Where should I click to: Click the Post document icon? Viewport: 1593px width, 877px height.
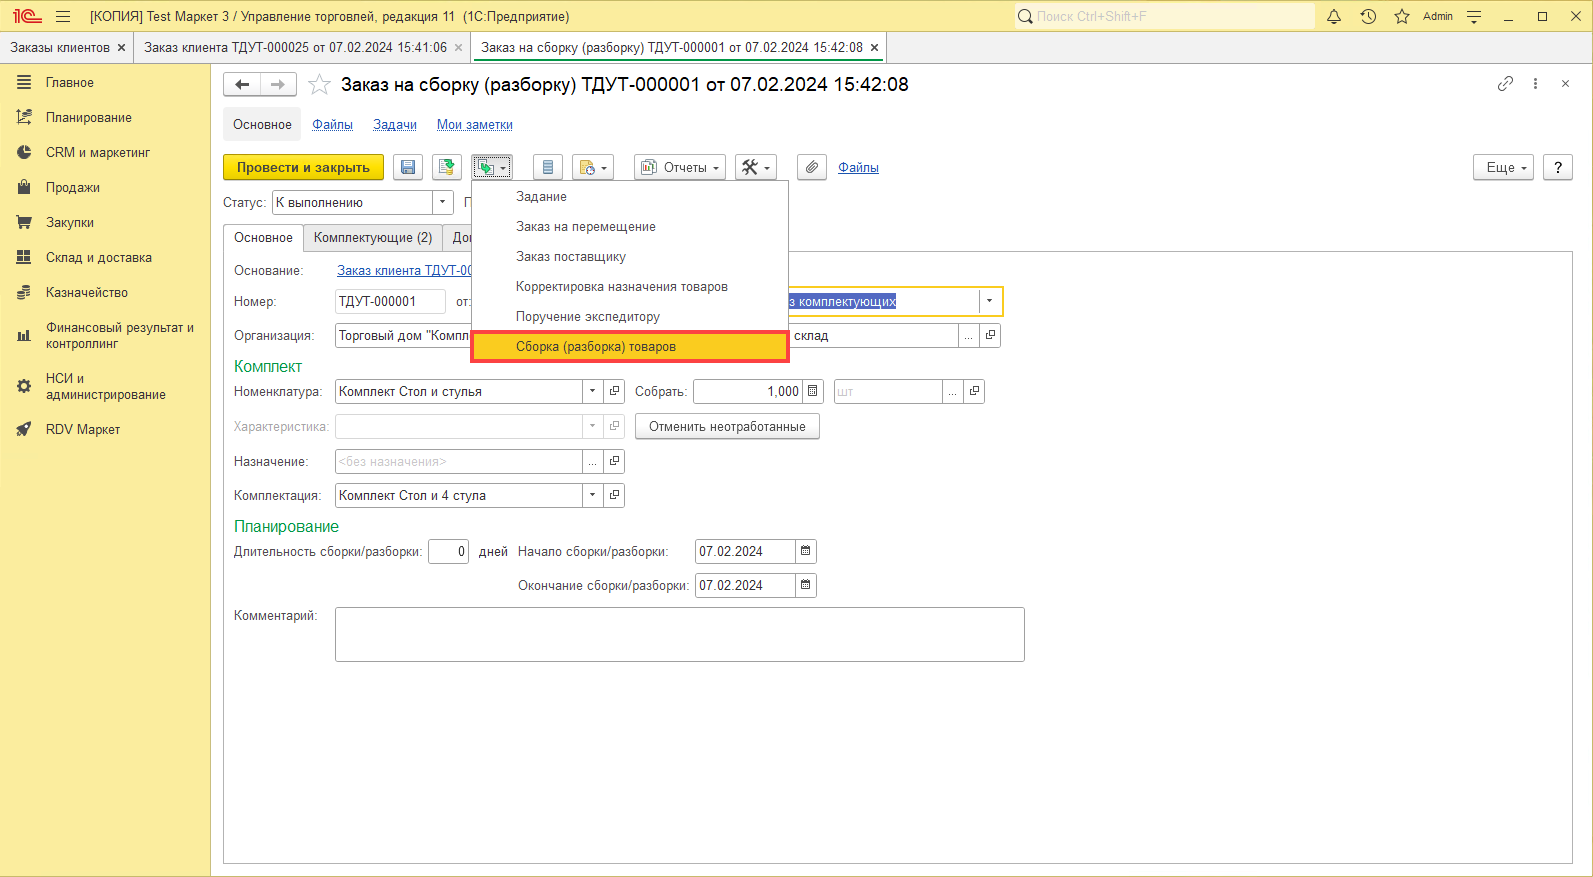tap(447, 168)
